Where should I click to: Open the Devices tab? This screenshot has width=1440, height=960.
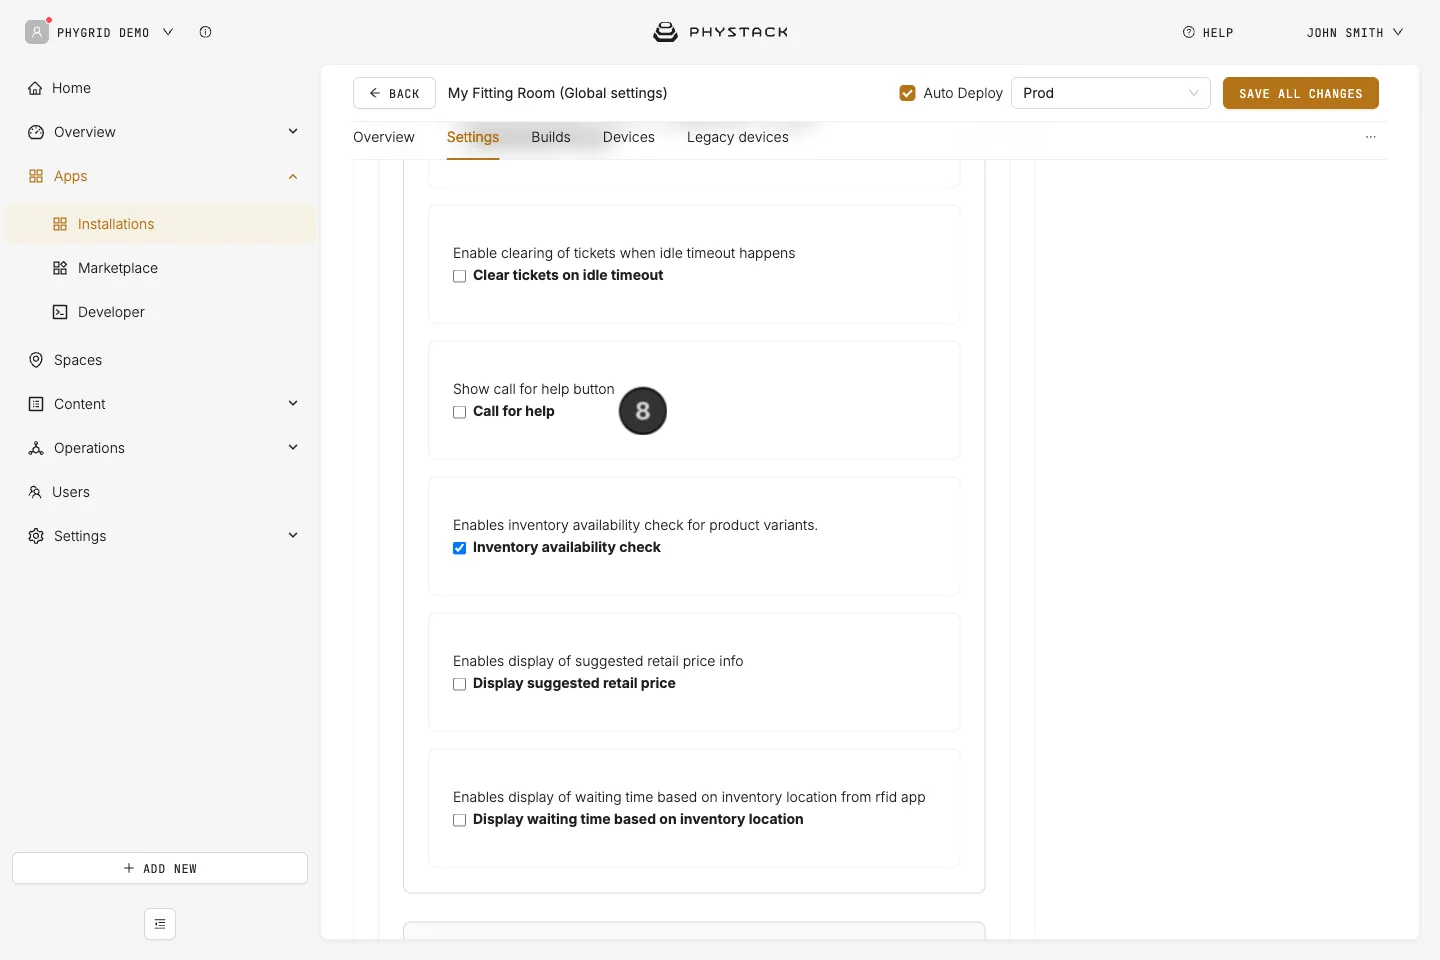[629, 137]
